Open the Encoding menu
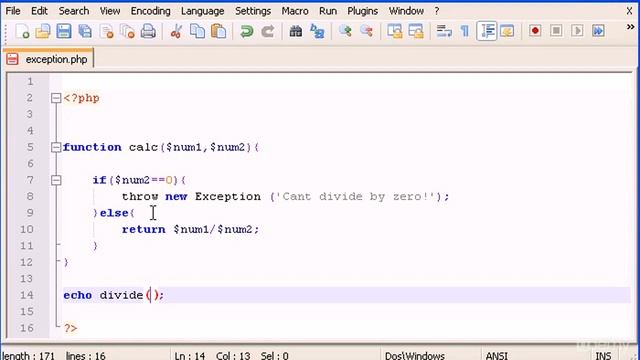 pyautogui.click(x=150, y=11)
